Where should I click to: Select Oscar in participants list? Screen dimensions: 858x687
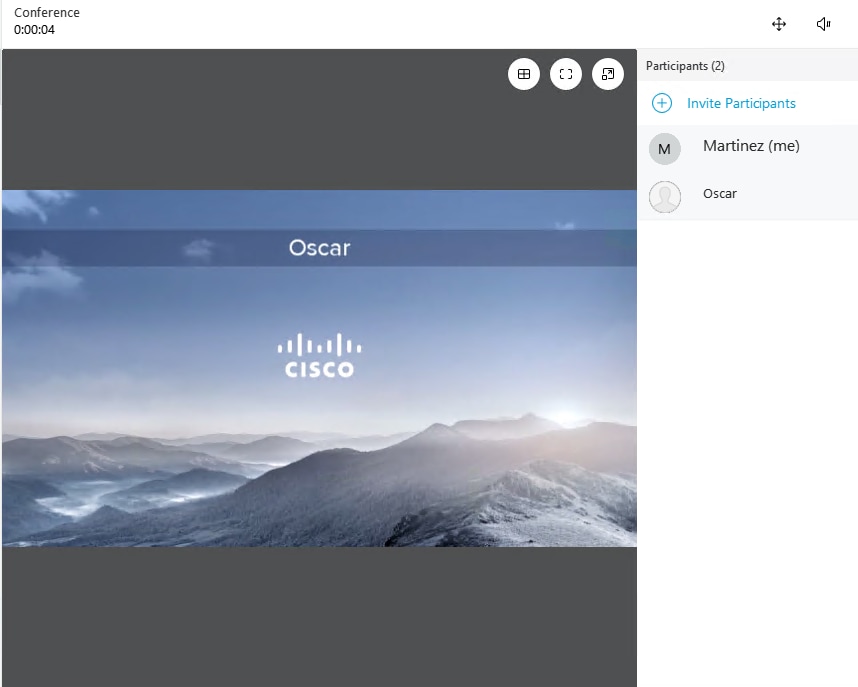coord(748,197)
